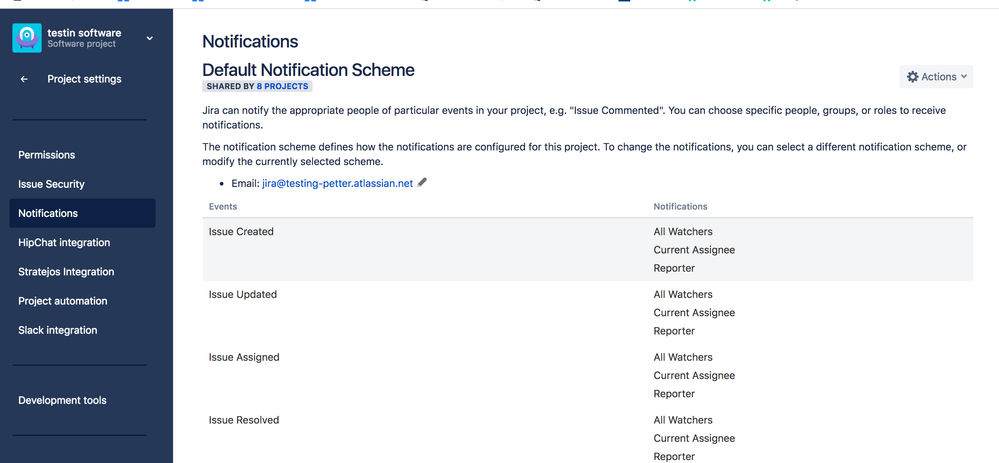This screenshot has height=463, width=999.
Task: Expand the project switcher chevron
Action: tap(149, 38)
